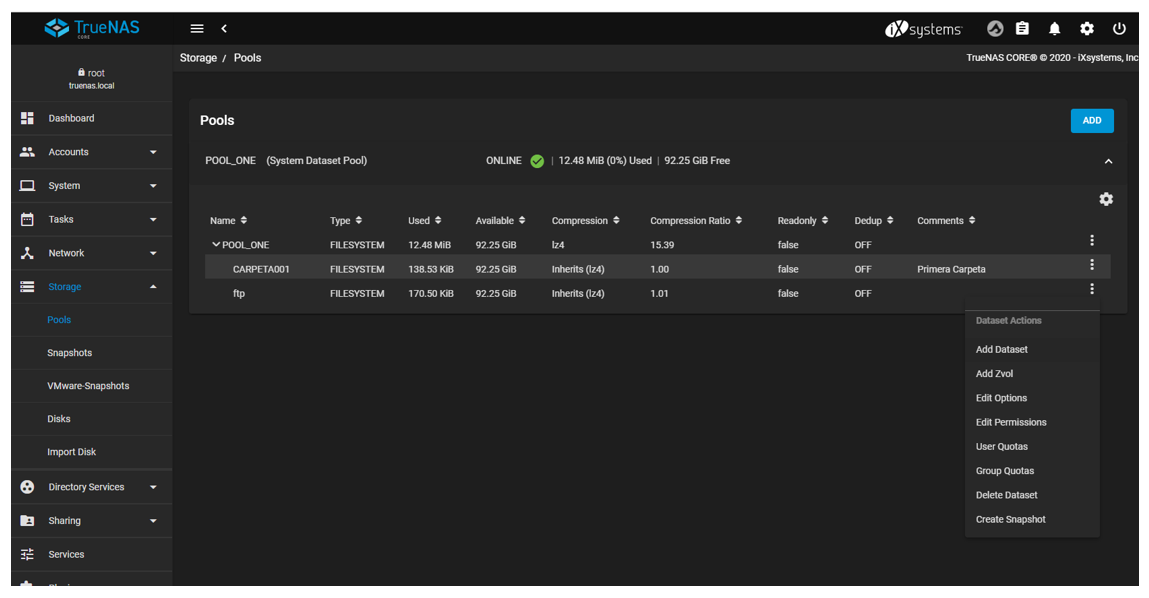
Task: Sort by Compression column
Action: tap(585, 221)
